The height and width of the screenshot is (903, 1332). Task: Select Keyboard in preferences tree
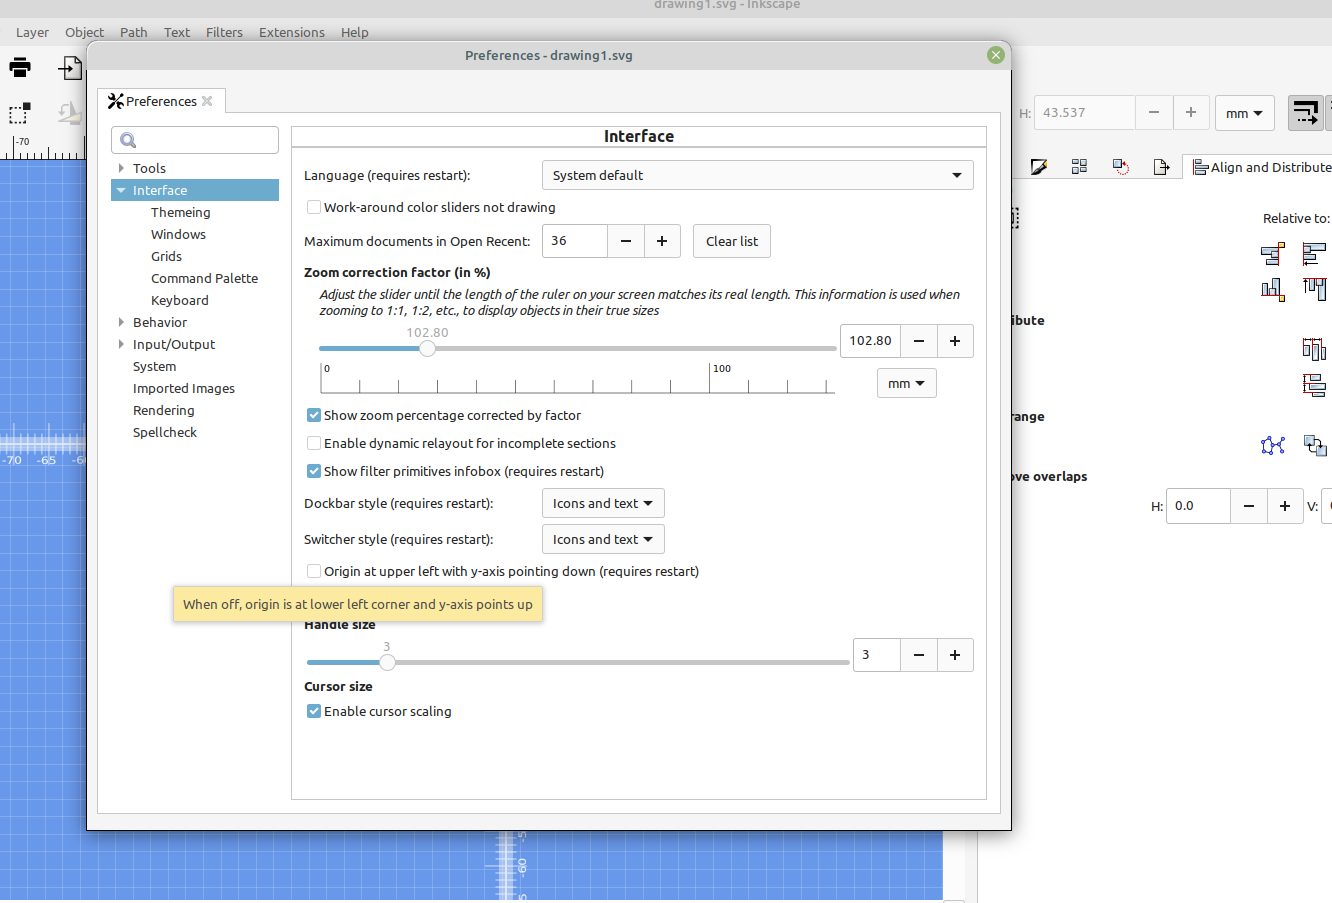coord(180,300)
